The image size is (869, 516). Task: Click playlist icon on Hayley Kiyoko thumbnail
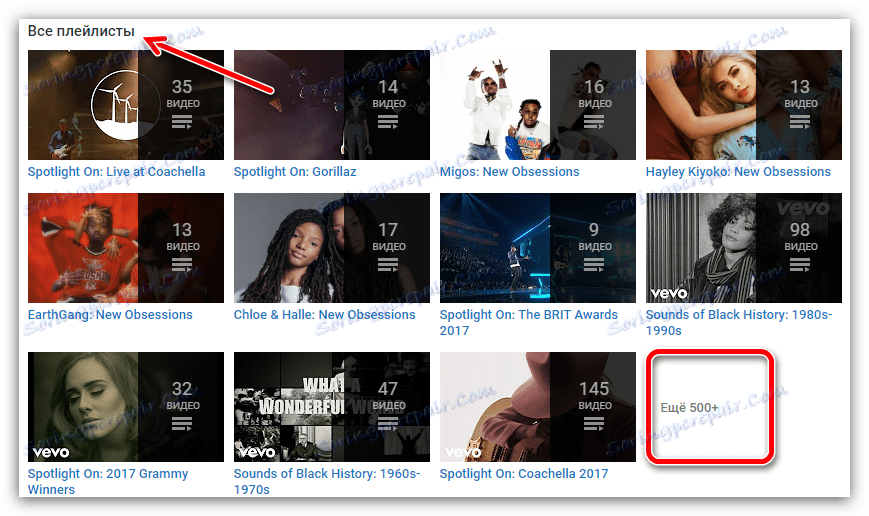point(800,121)
